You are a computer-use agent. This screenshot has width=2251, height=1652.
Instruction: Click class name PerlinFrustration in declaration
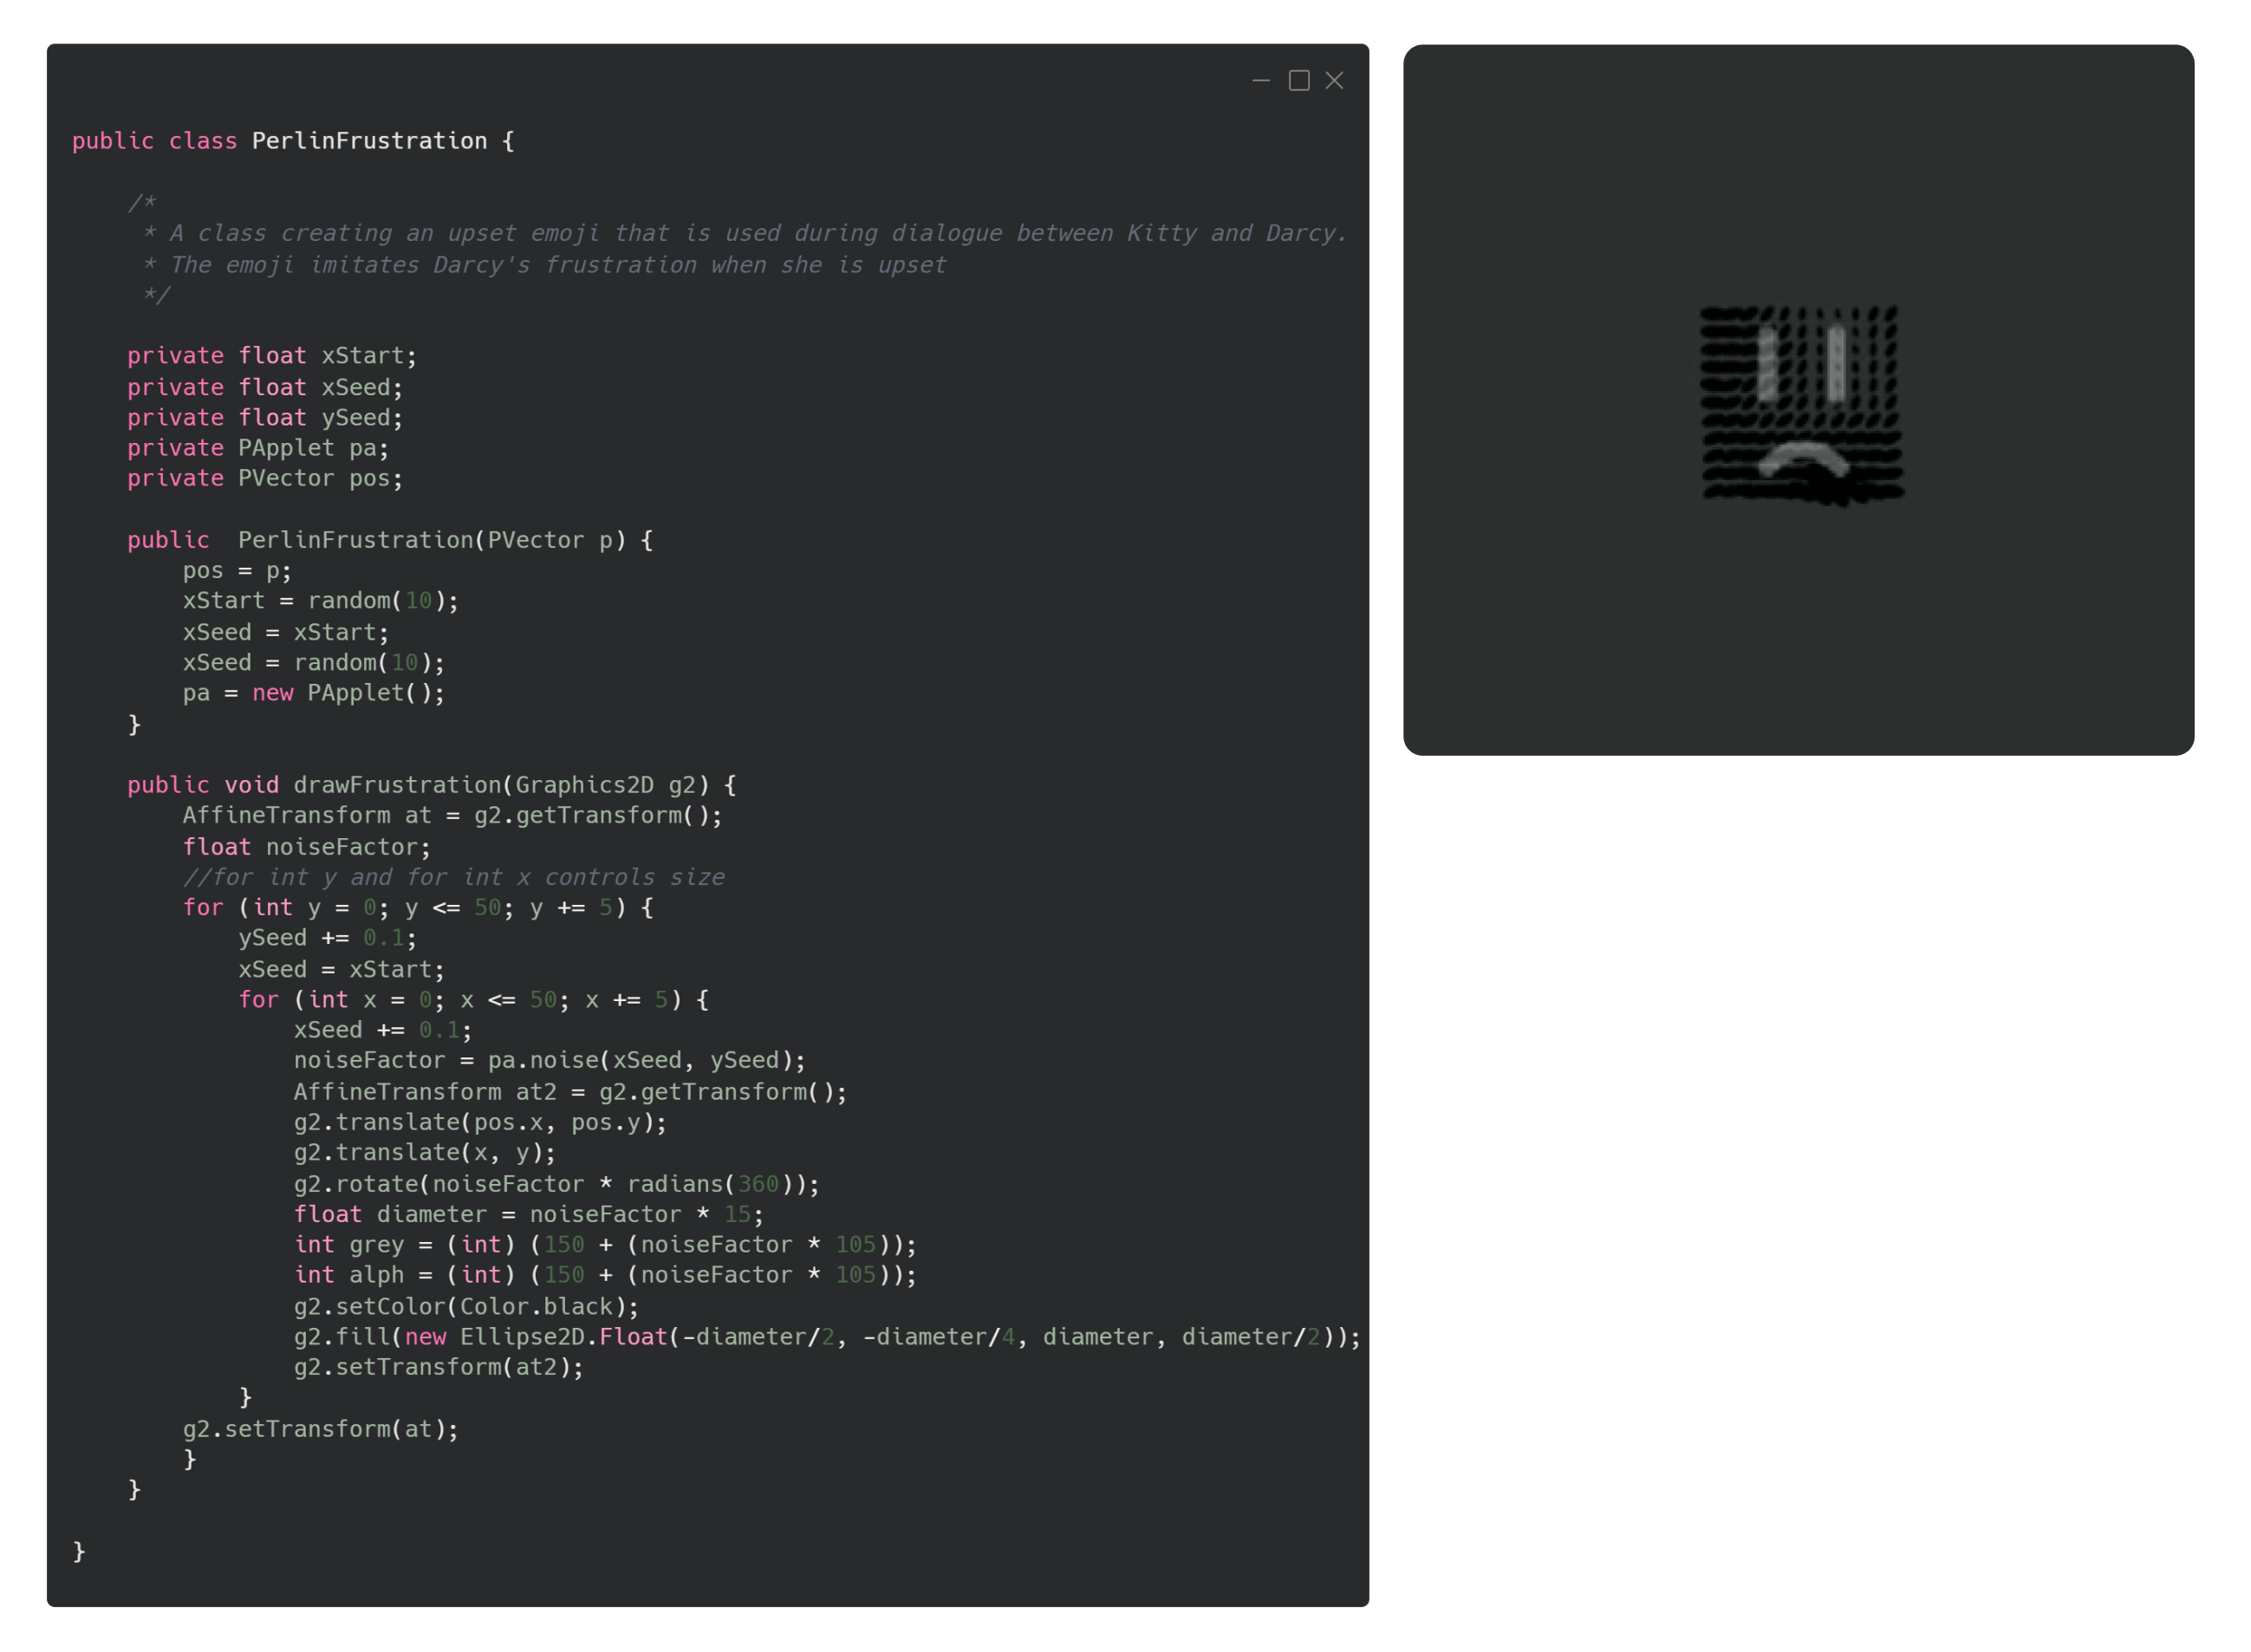click(x=369, y=141)
